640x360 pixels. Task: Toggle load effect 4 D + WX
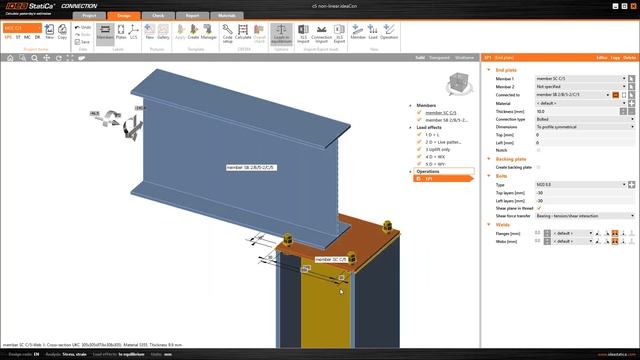coord(419,157)
